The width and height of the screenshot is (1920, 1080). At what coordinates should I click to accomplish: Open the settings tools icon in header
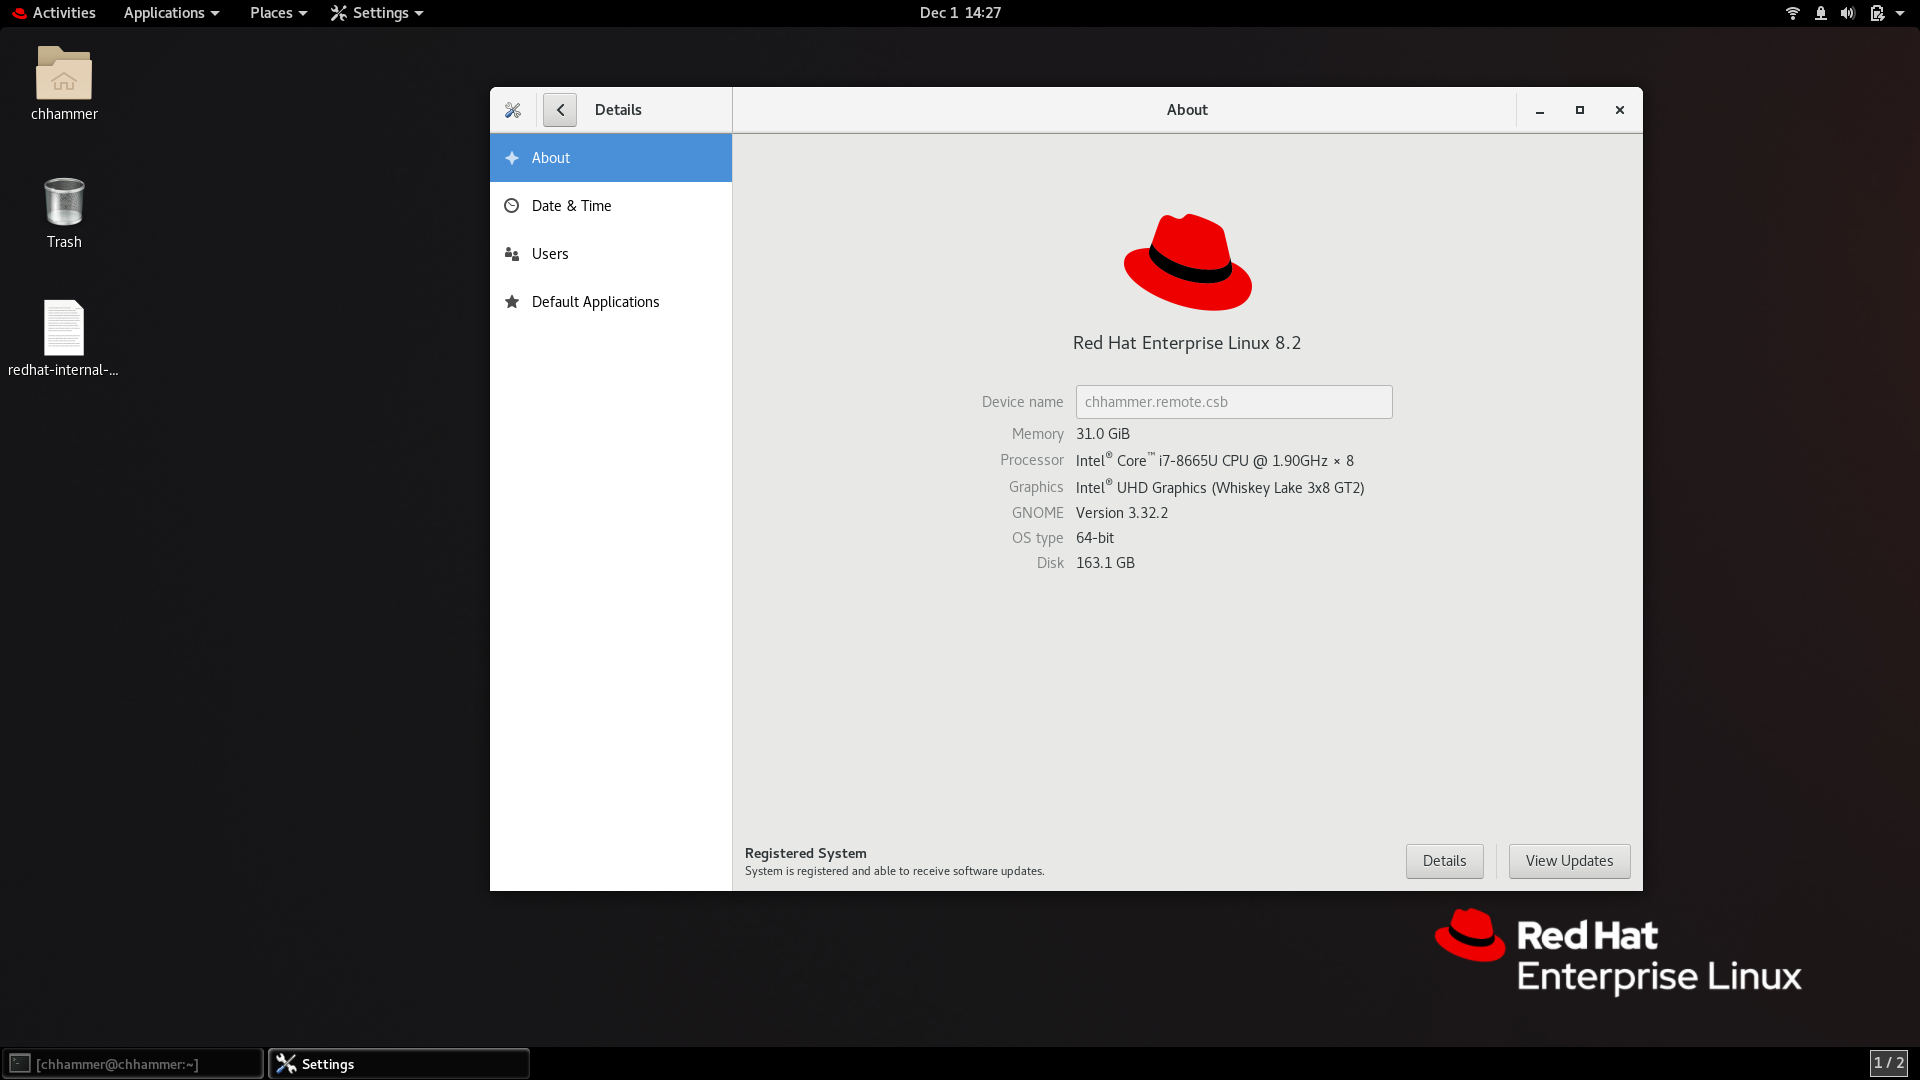pyautogui.click(x=513, y=110)
